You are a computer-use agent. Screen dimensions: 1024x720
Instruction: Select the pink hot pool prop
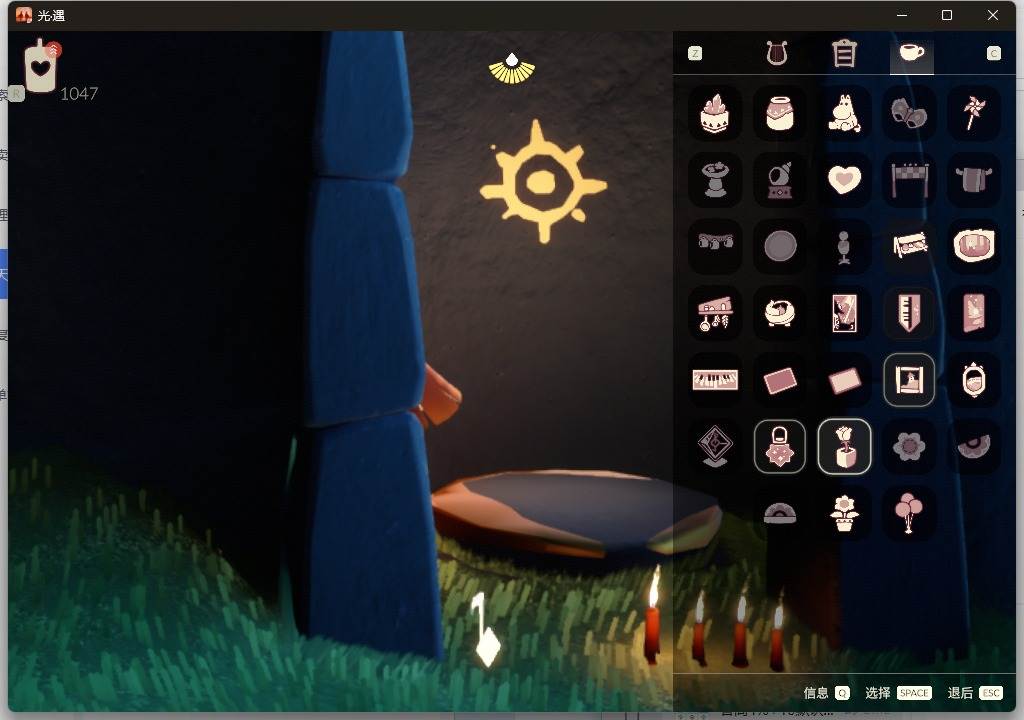(x=974, y=246)
